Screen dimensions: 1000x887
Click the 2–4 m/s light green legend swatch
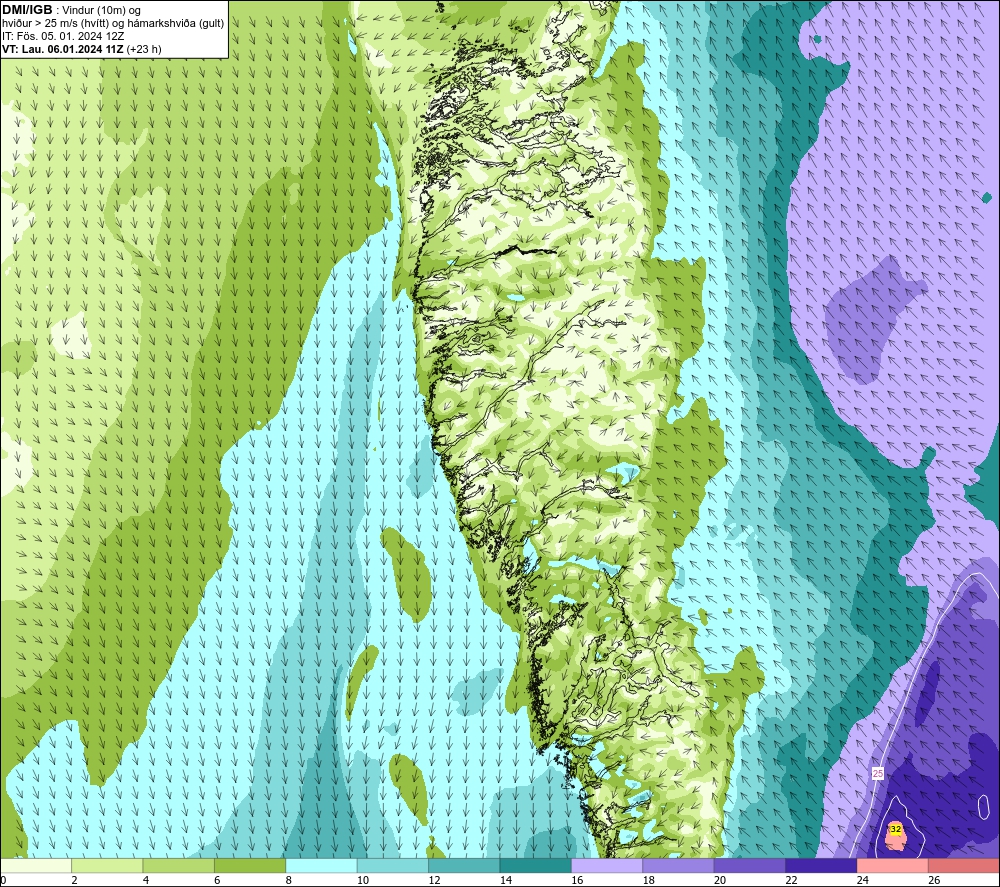(x=107, y=866)
